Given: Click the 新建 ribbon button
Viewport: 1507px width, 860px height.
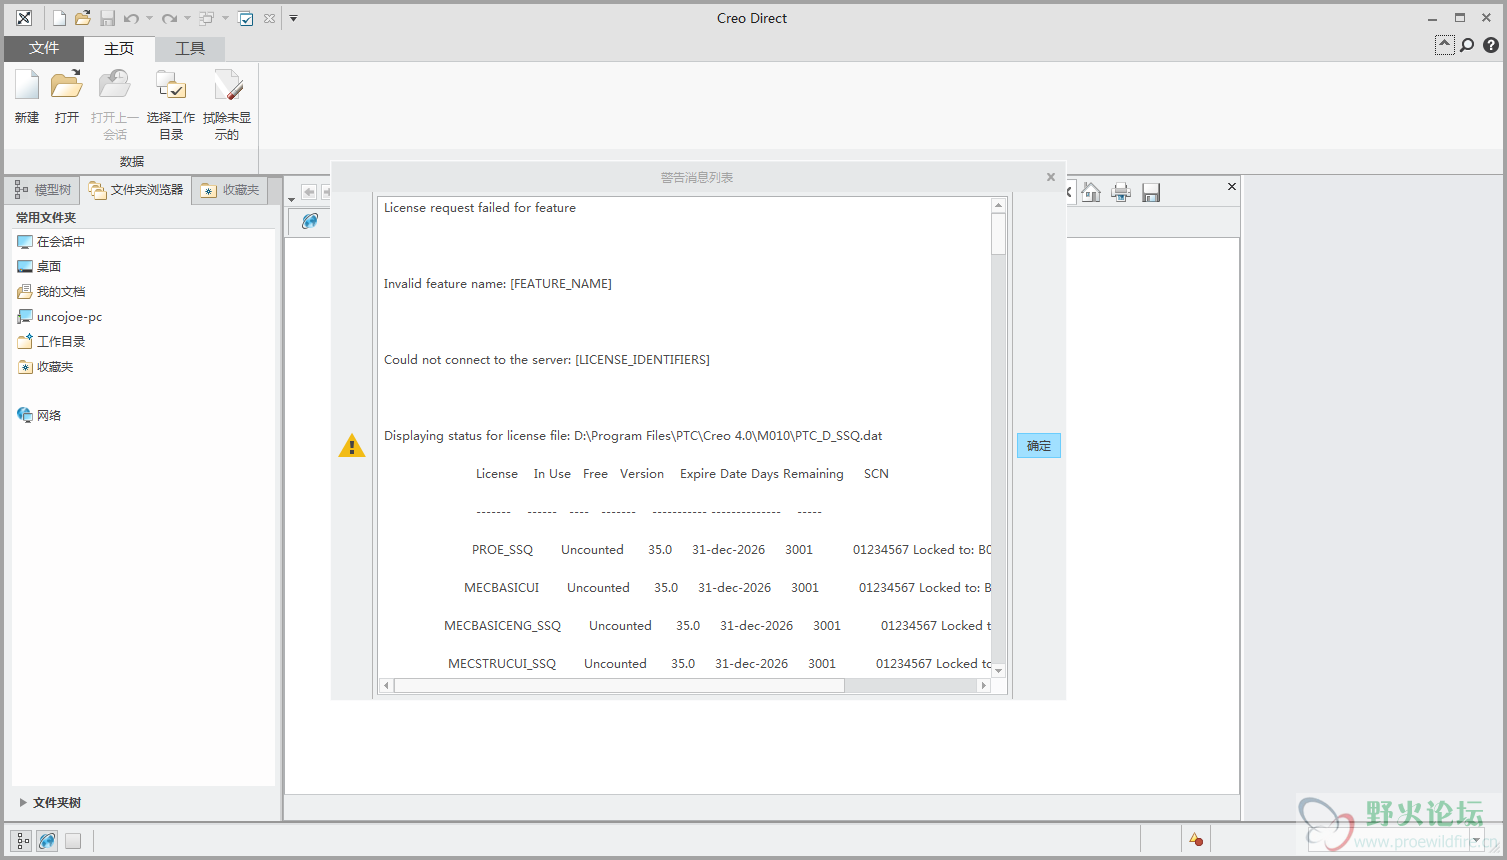Looking at the screenshot, I should pos(27,98).
